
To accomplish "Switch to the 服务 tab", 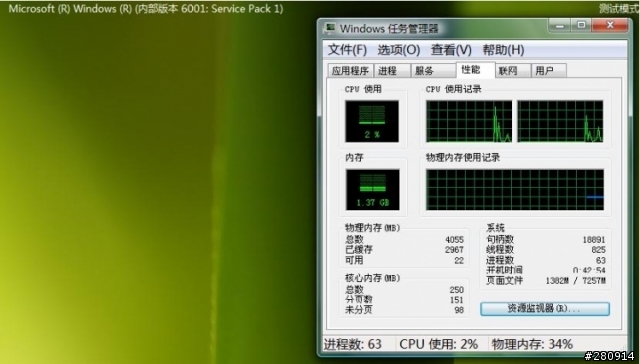I will [433, 71].
